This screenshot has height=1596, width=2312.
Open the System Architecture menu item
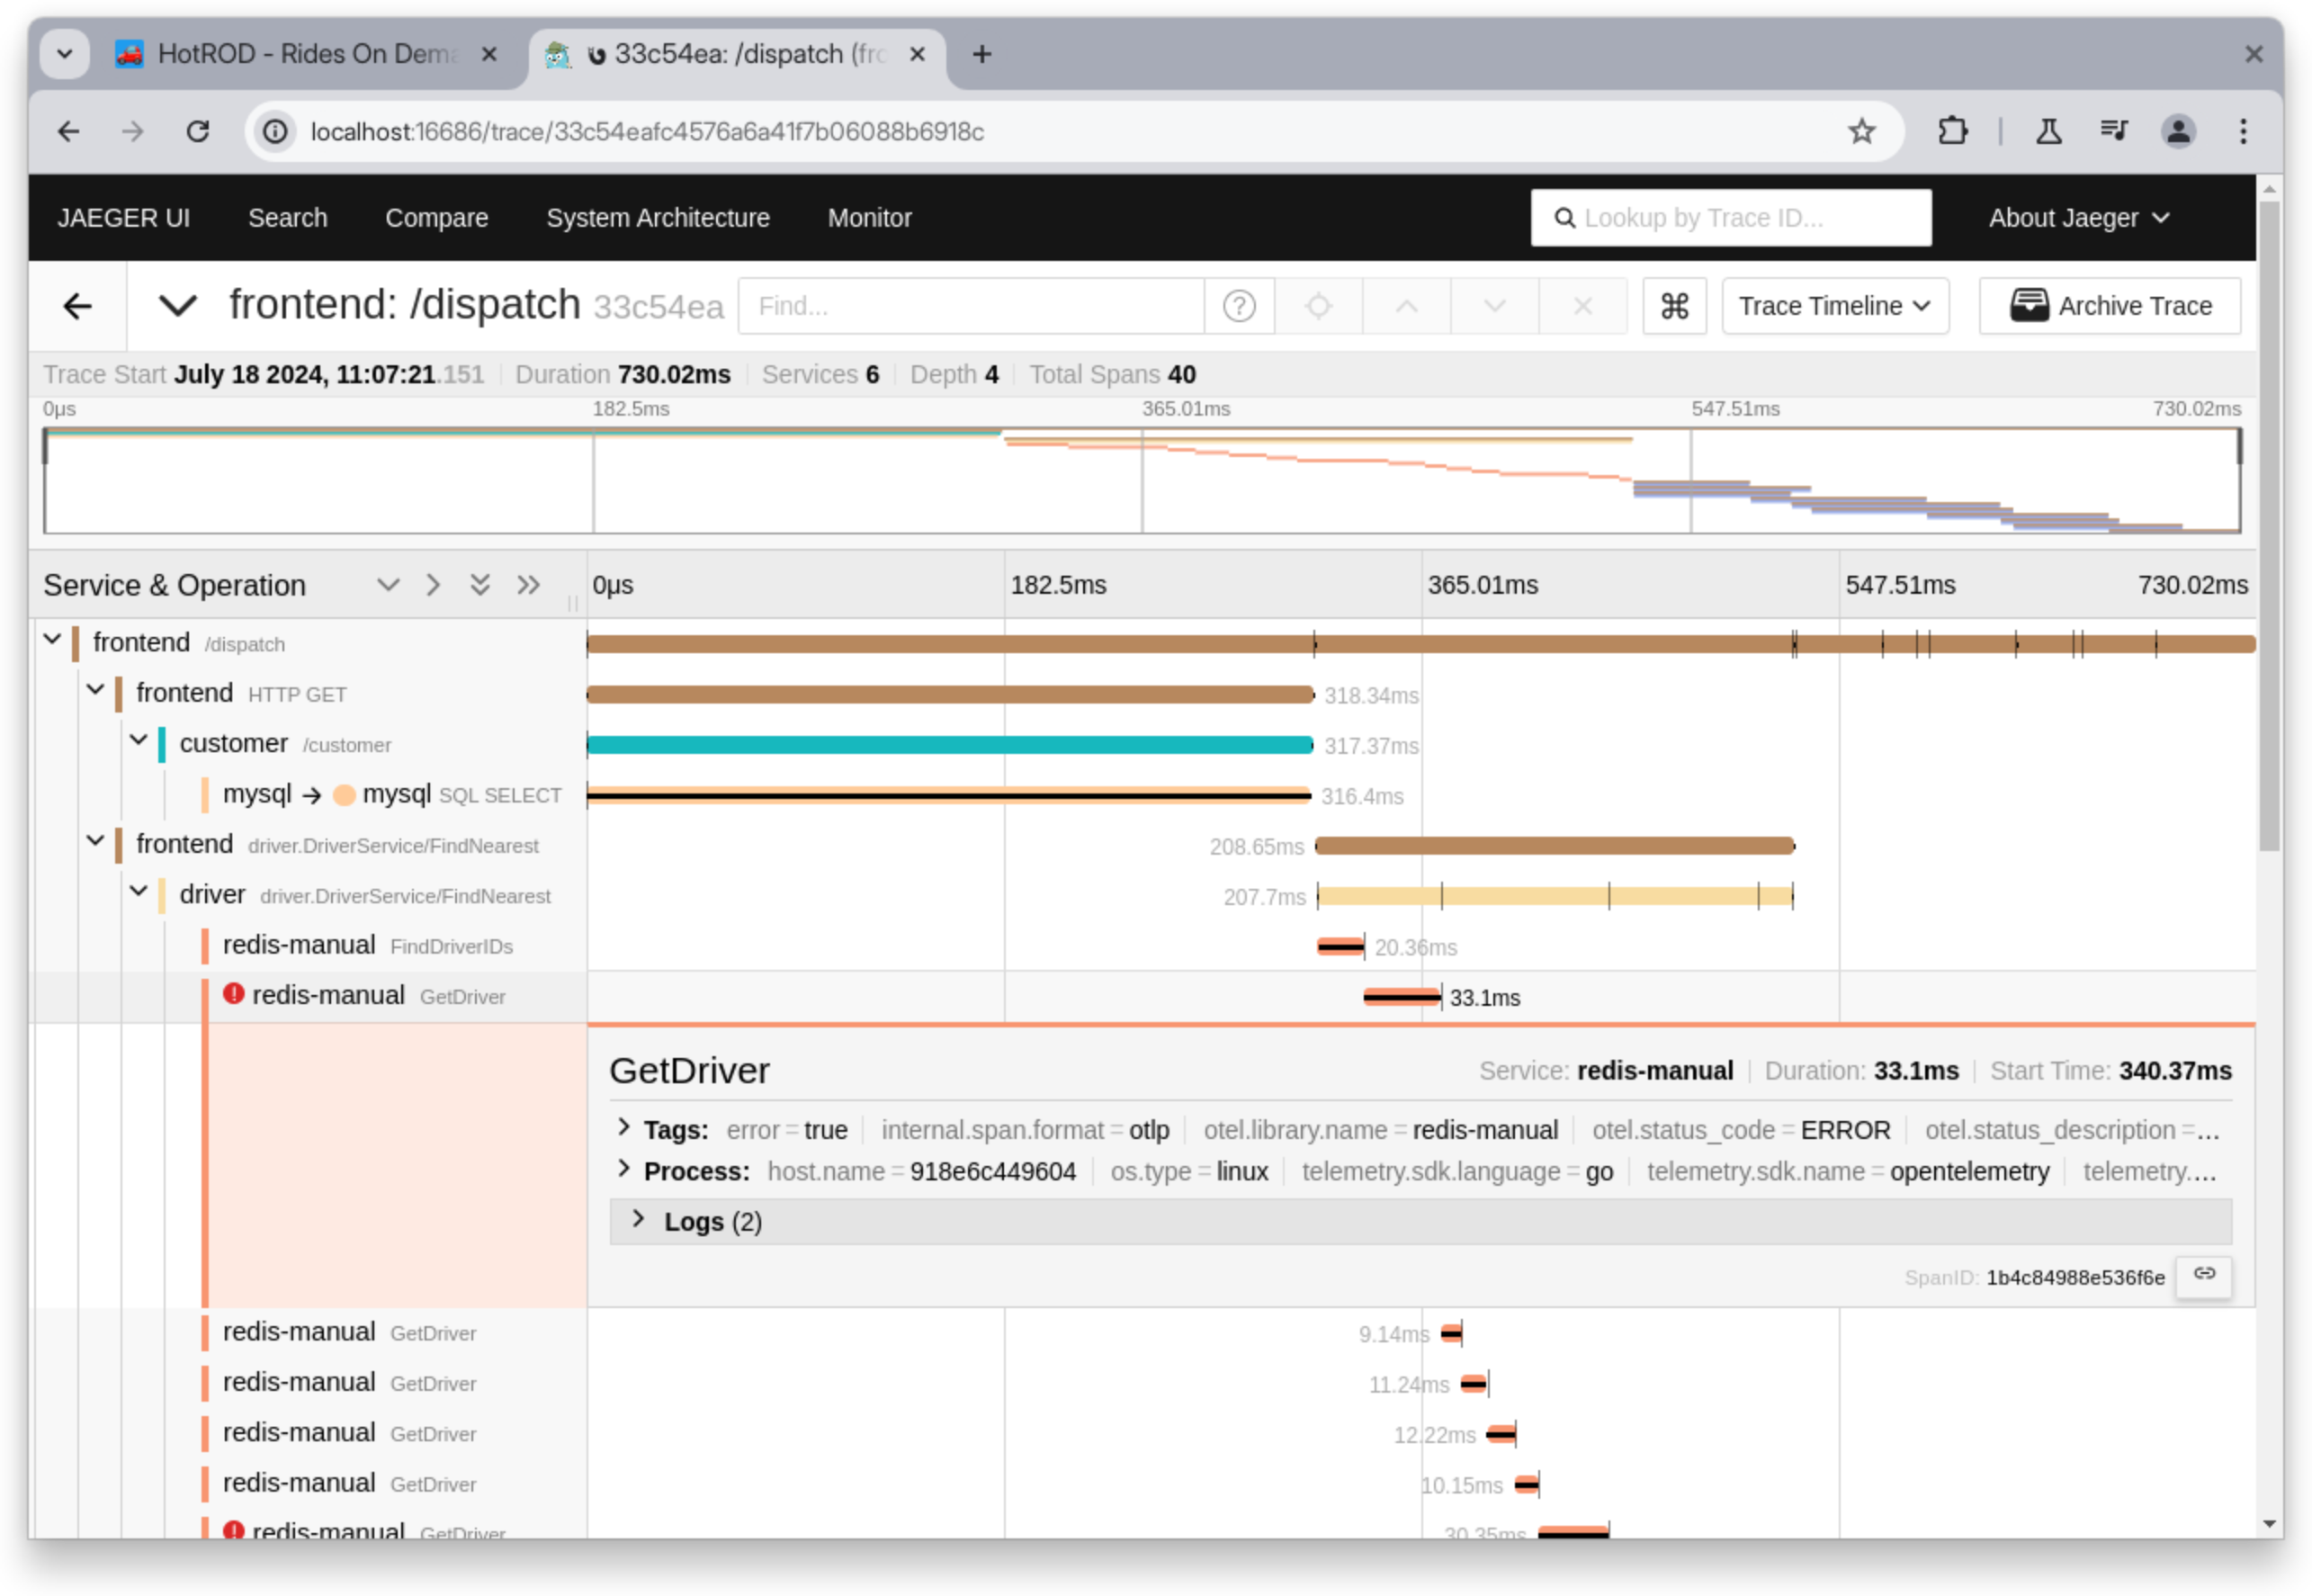point(658,217)
